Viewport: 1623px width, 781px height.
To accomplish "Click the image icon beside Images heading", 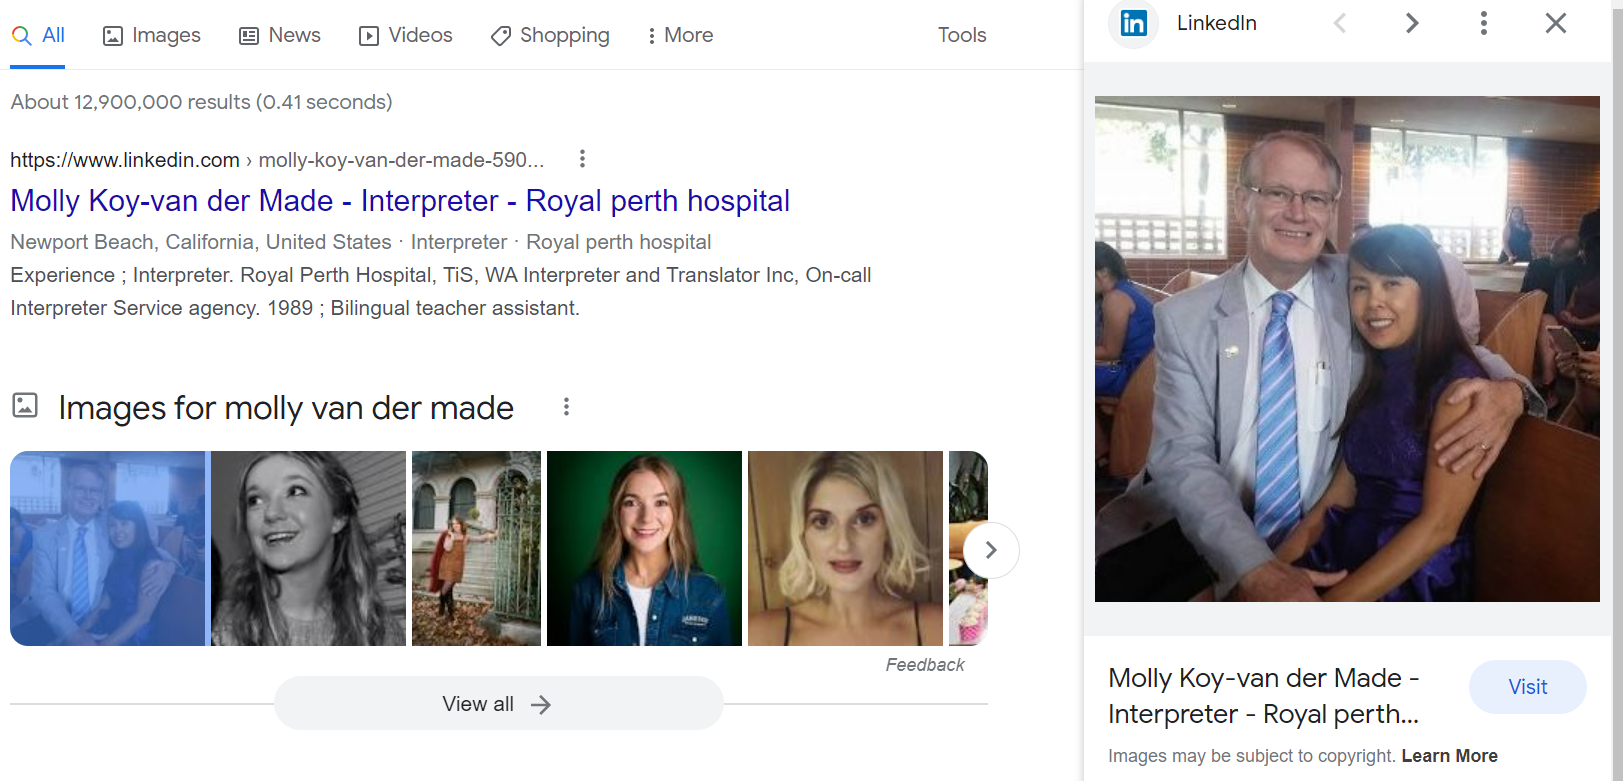I will tap(25, 405).
